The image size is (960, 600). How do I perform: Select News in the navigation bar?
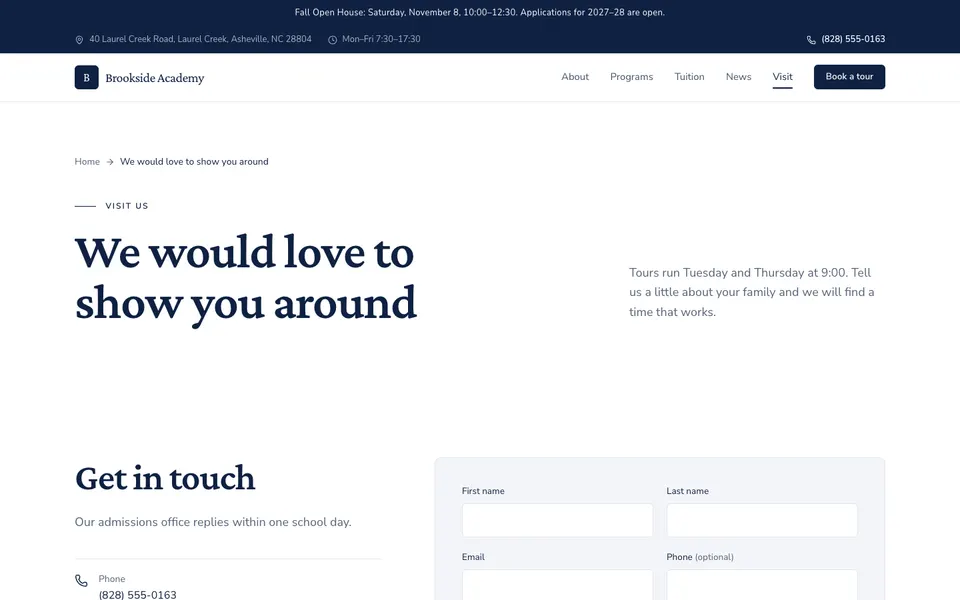738,77
